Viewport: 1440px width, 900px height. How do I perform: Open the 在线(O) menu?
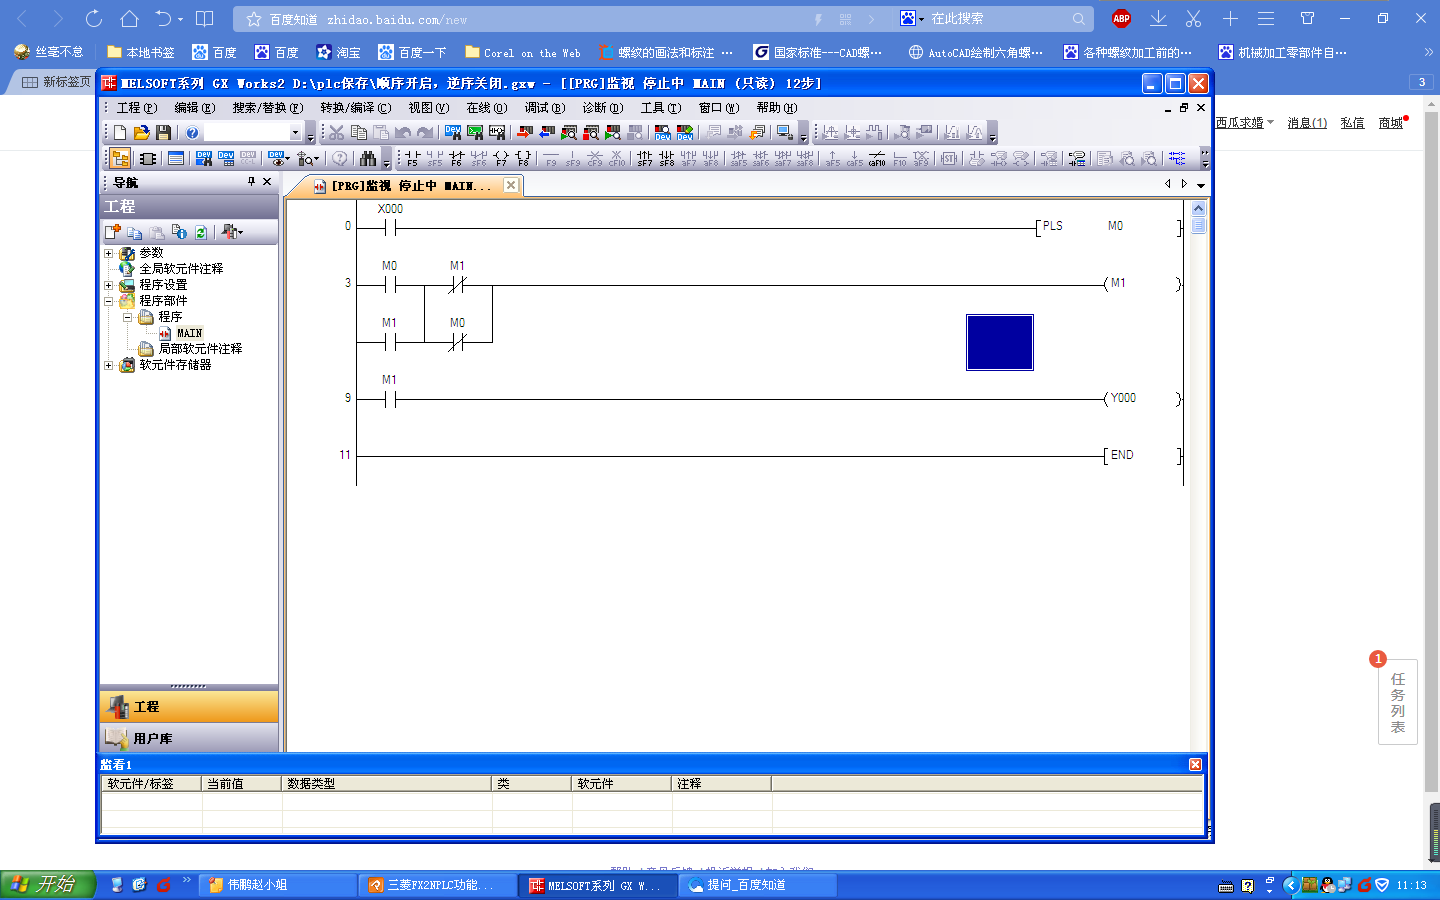click(486, 108)
